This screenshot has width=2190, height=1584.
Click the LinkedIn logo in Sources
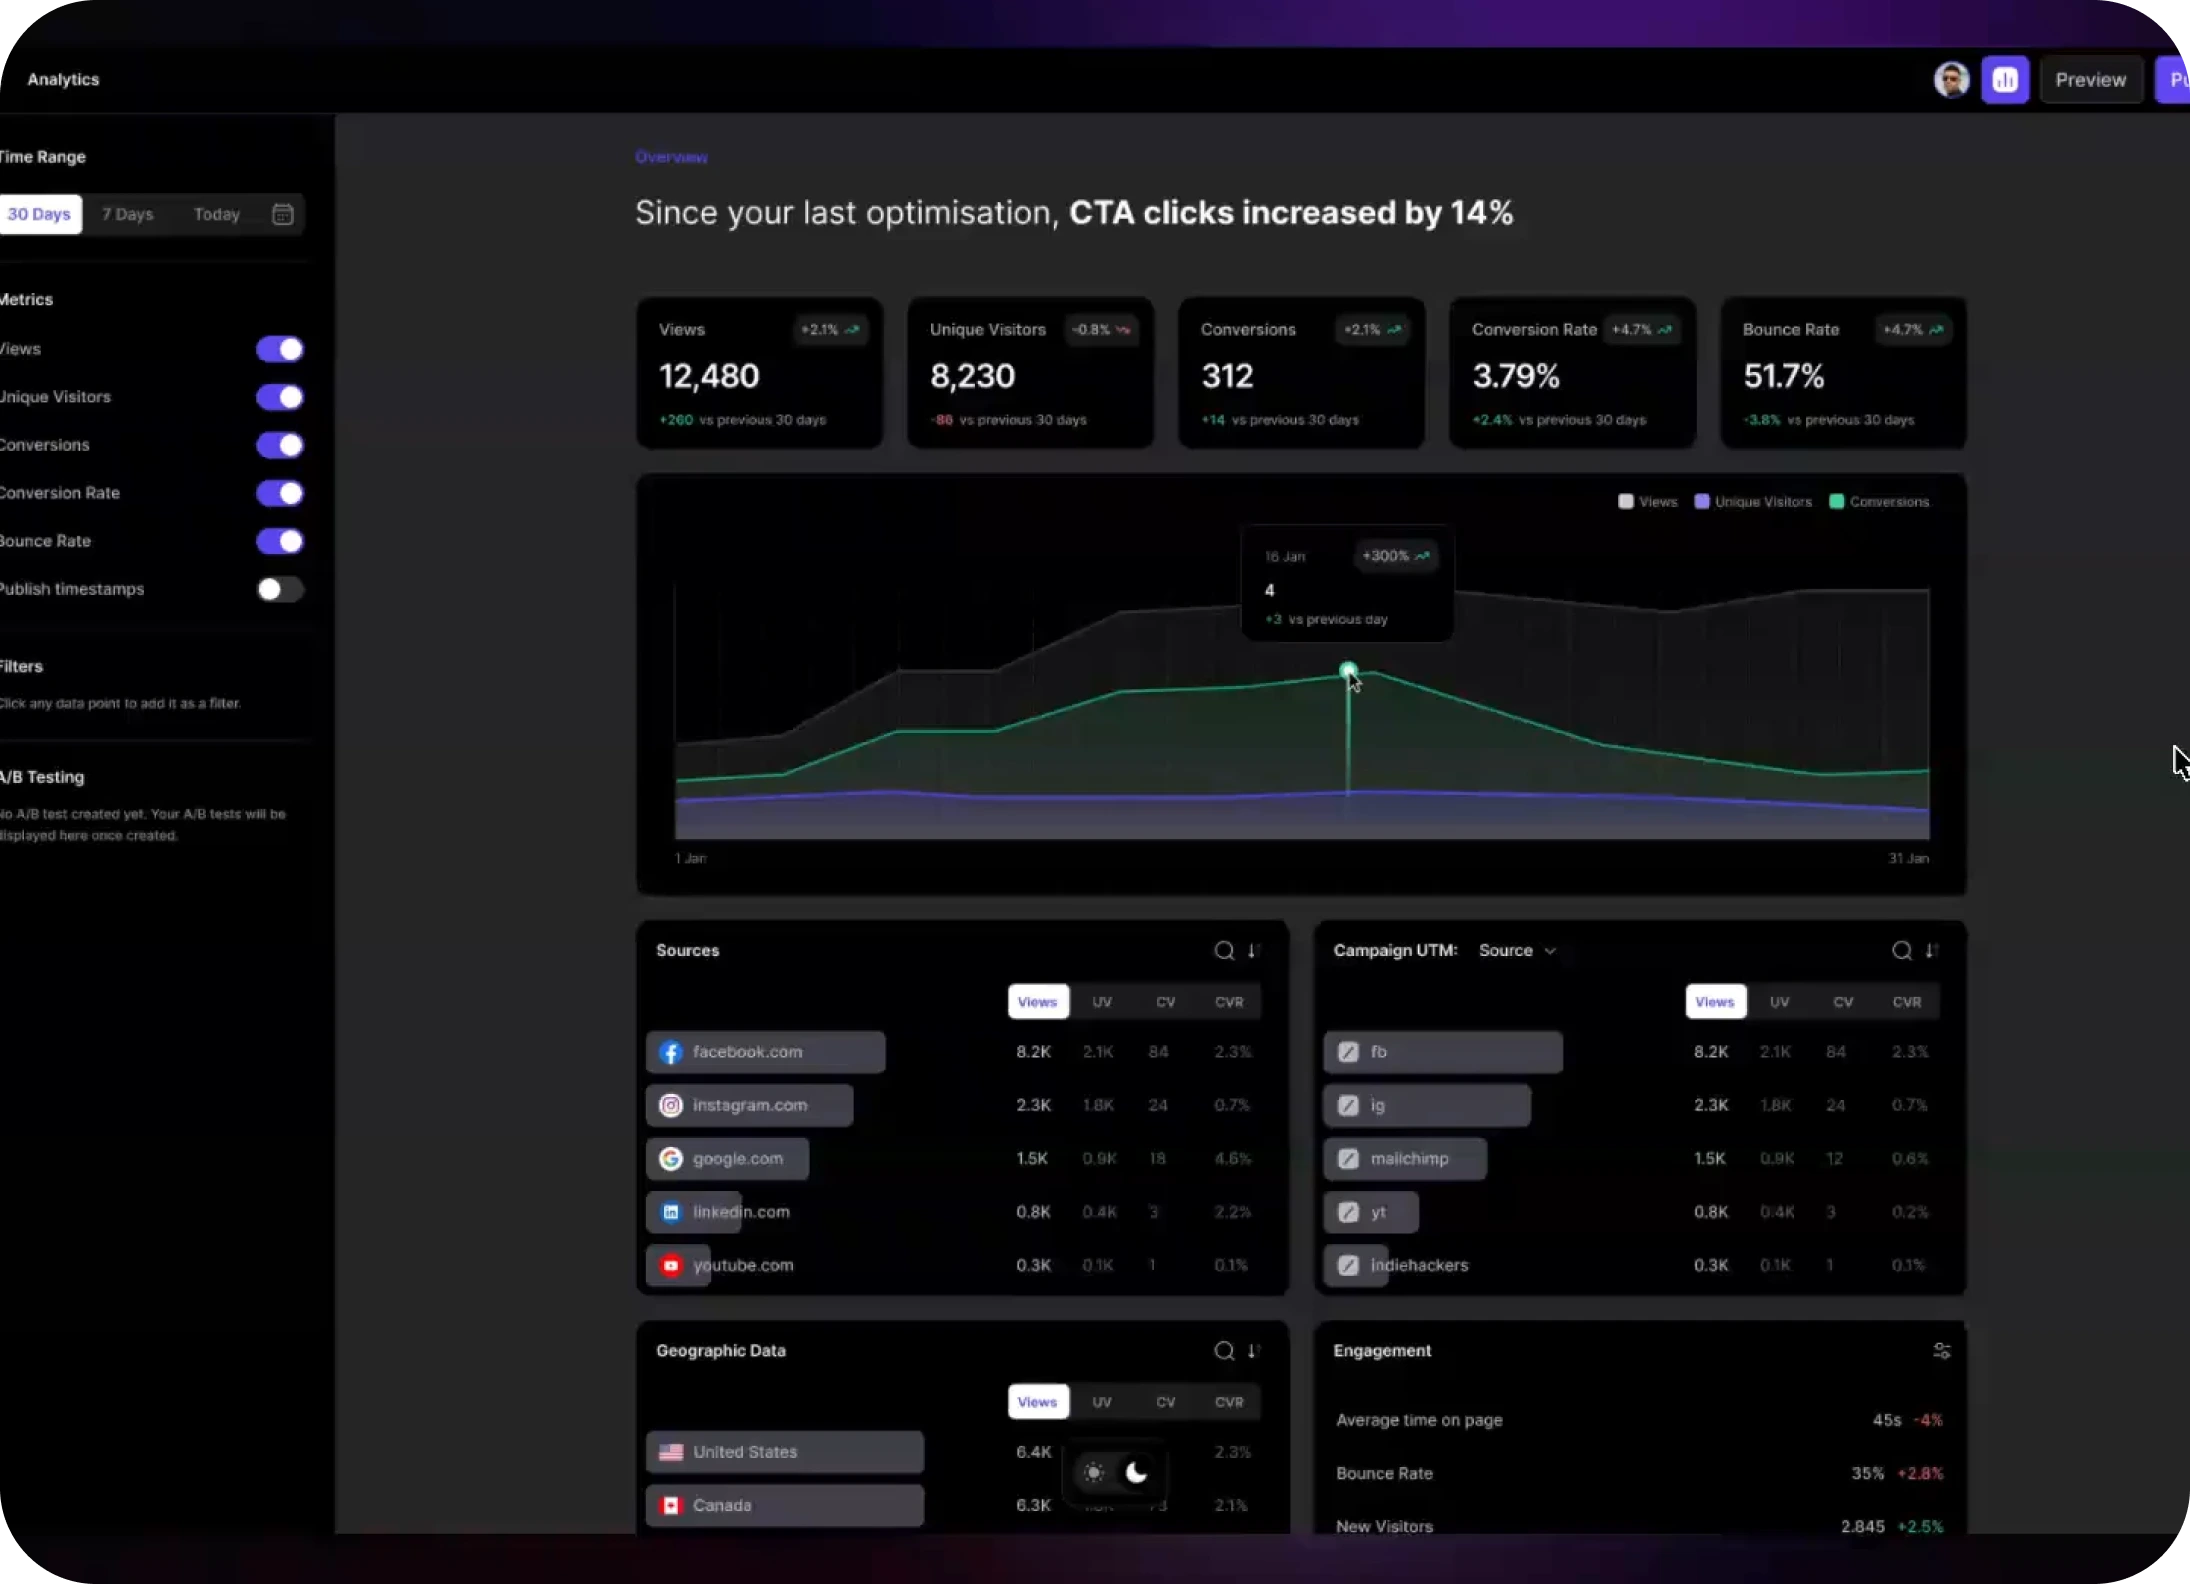click(671, 1212)
